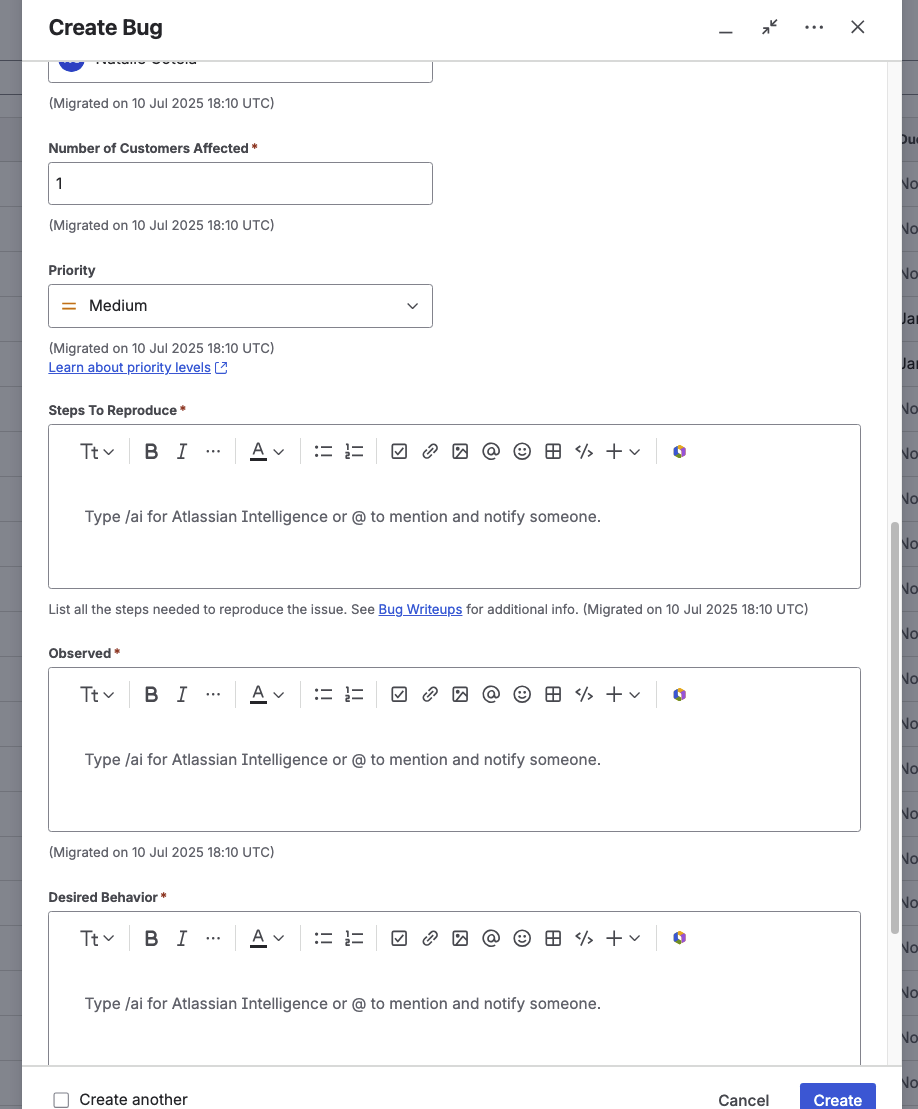This screenshot has height=1109, width=918.
Task: Open Atlassian Intelligence in Steps To Reproduce toolbar
Action: click(680, 451)
